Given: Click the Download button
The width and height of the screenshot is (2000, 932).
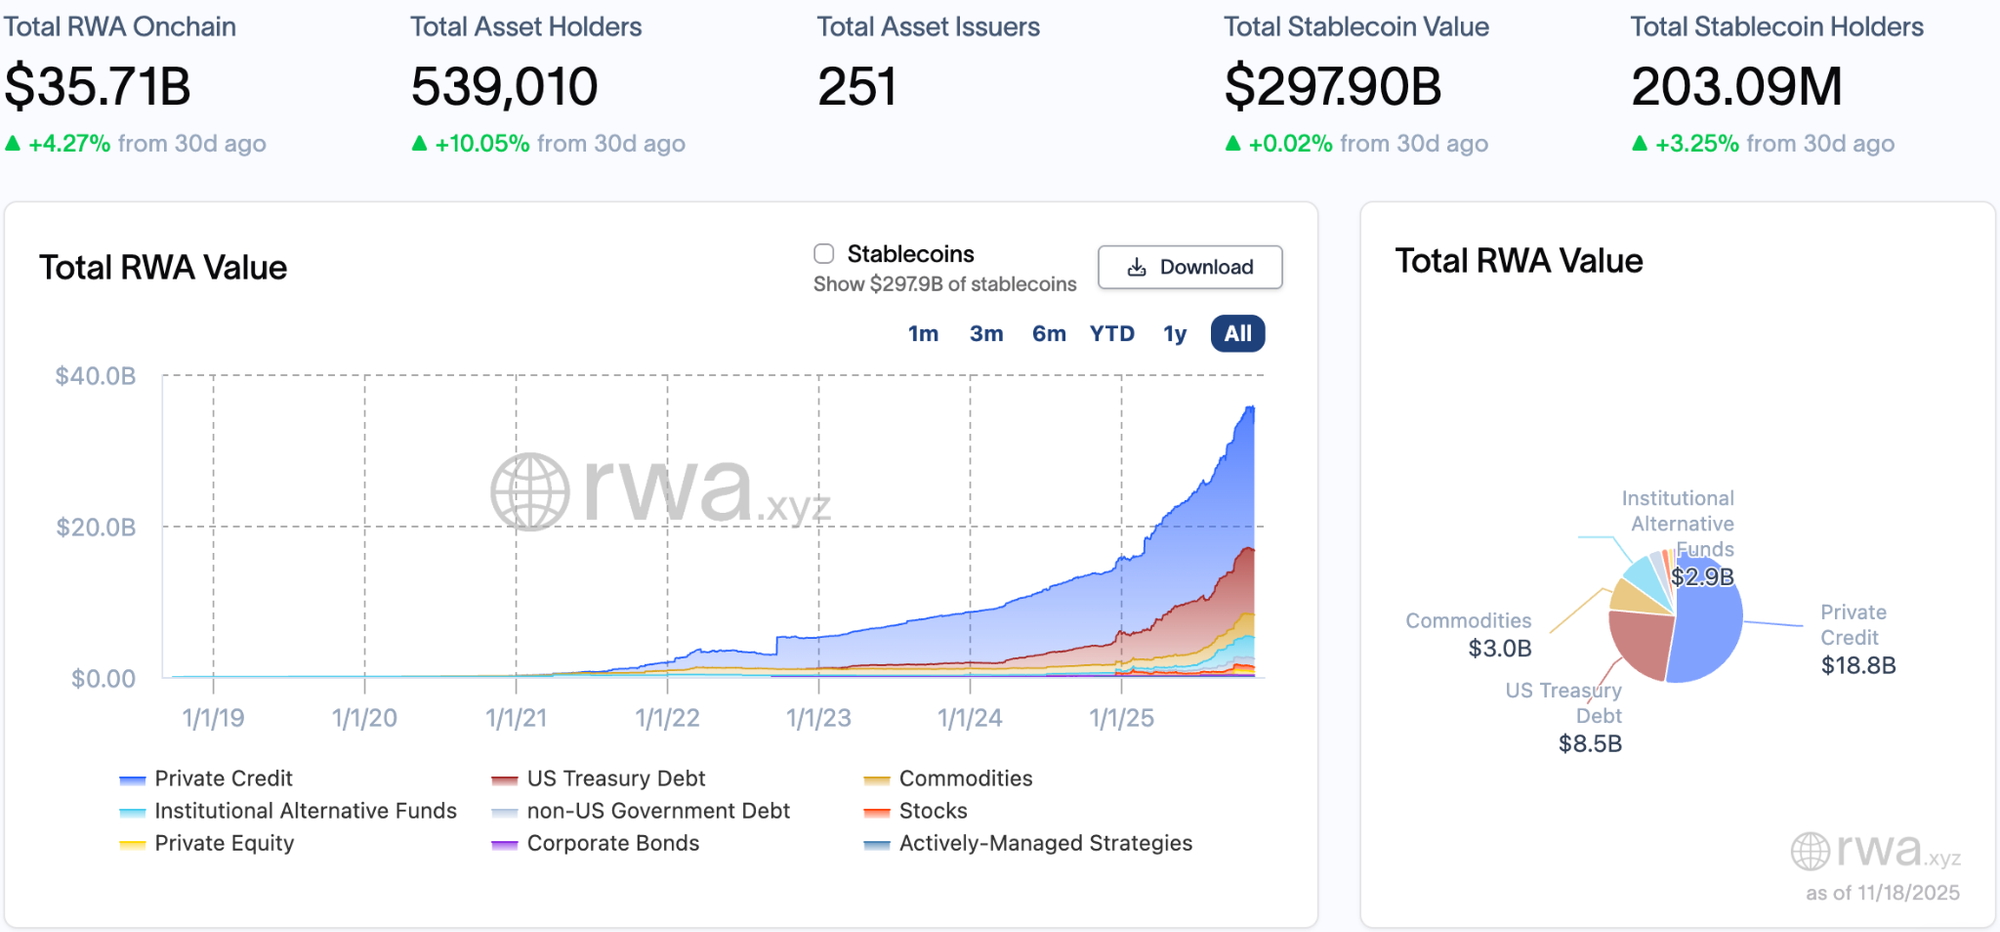Looking at the screenshot, I should [1189, 267].
